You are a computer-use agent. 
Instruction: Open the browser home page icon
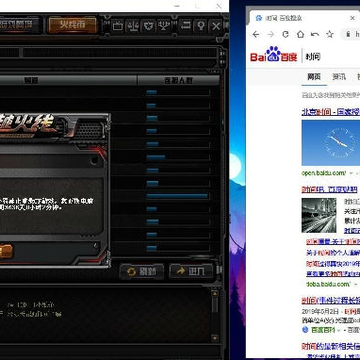click(x=300, y=34)
